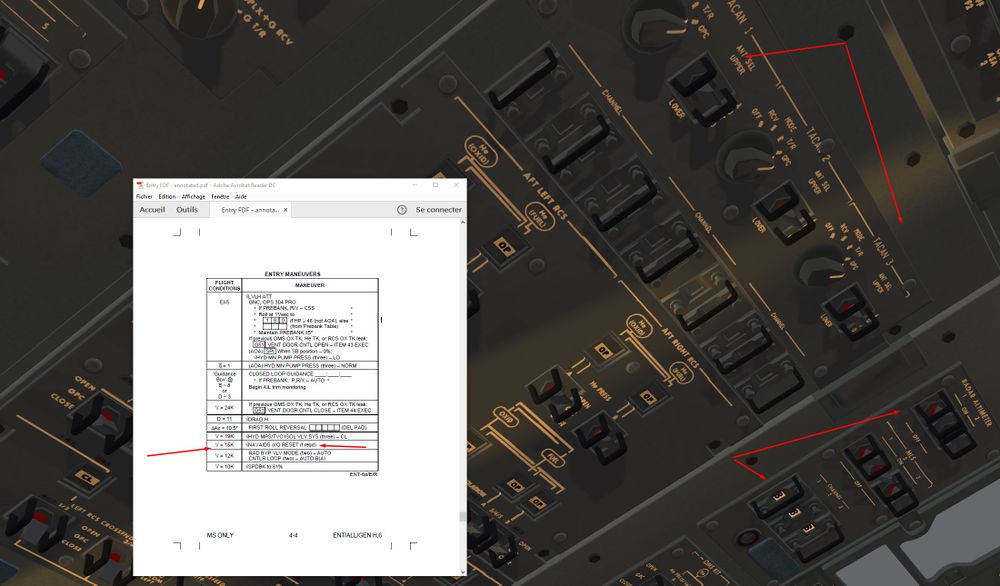Click the scroll down arrow in Acrobat

(x=463, y=572)
